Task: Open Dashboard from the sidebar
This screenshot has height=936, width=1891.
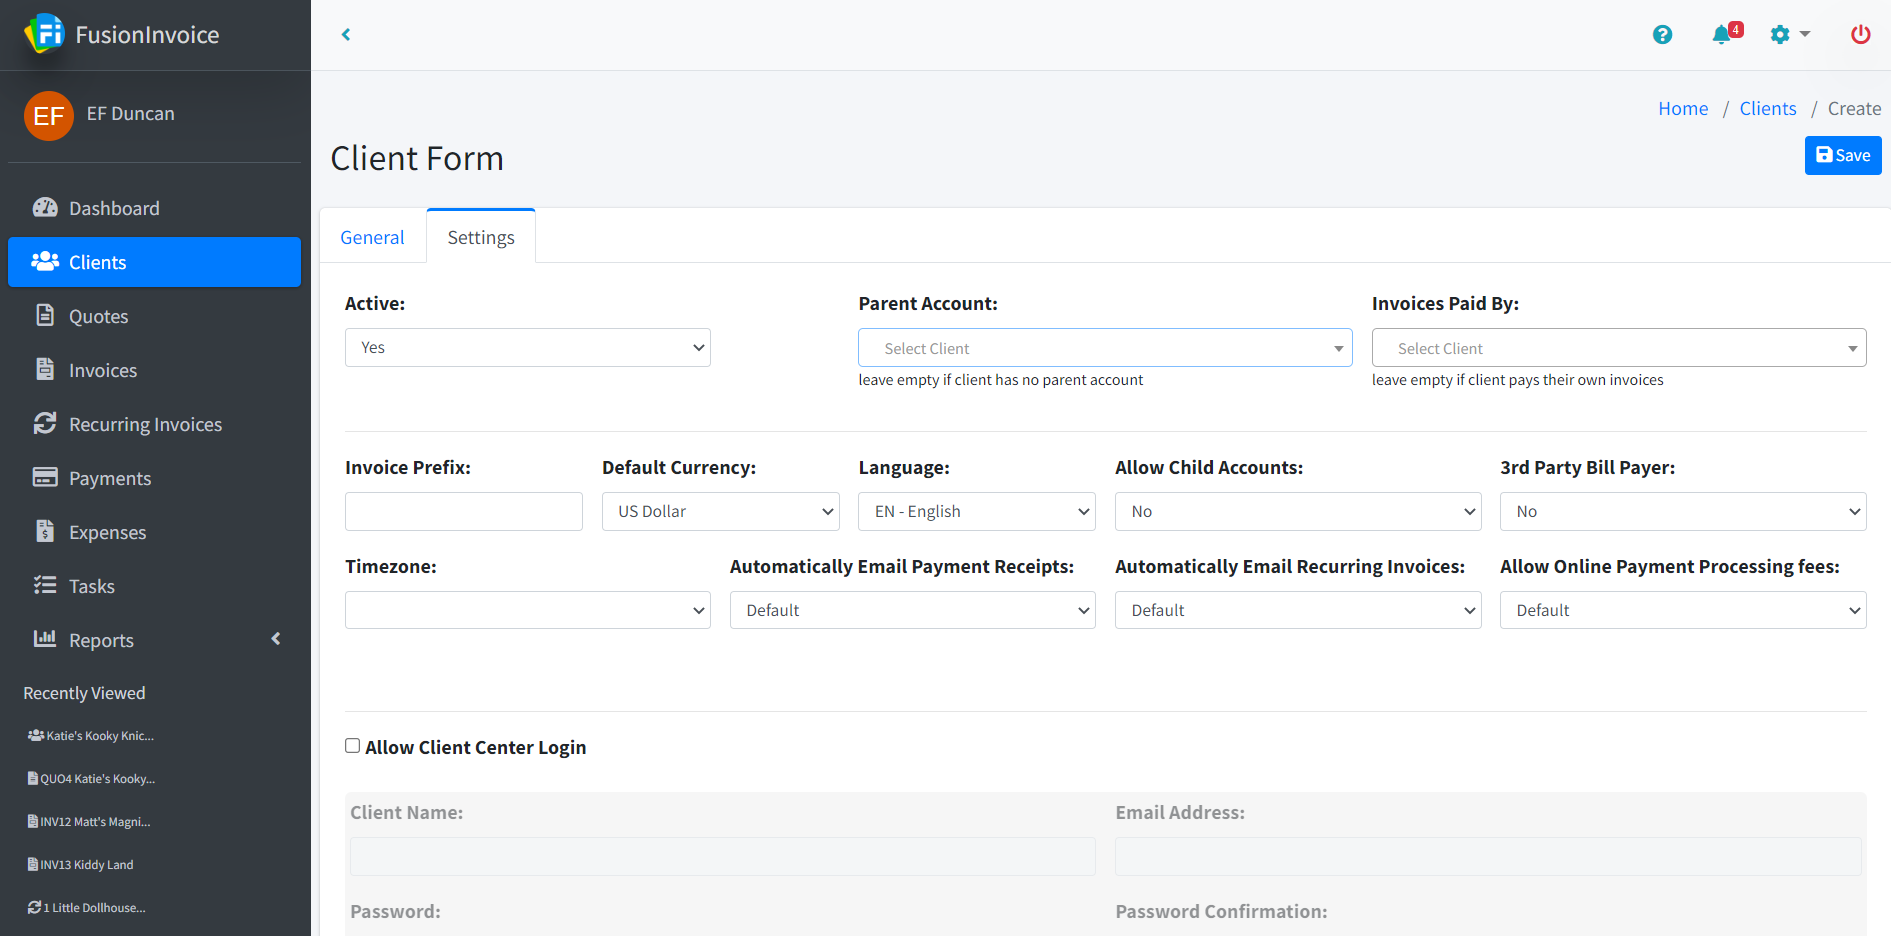Action: (113, 208)
